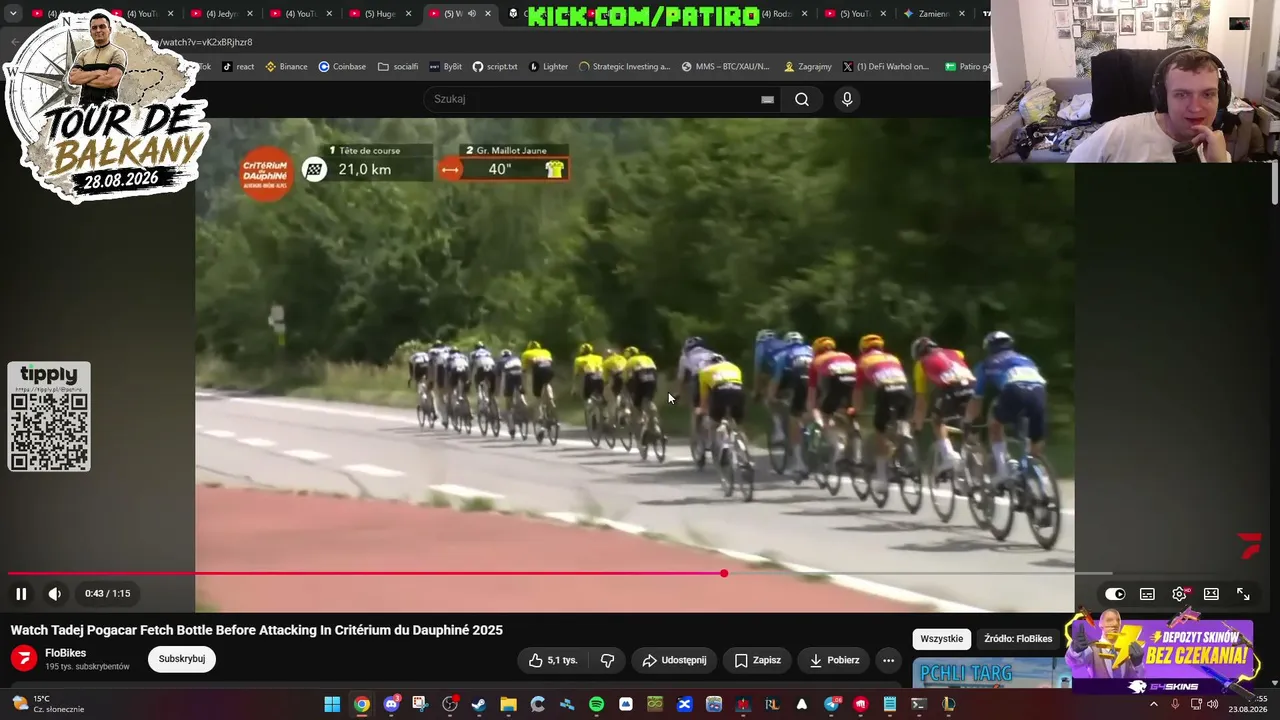Select the Źródło: FloBikes filter chip

[1018, 639]
